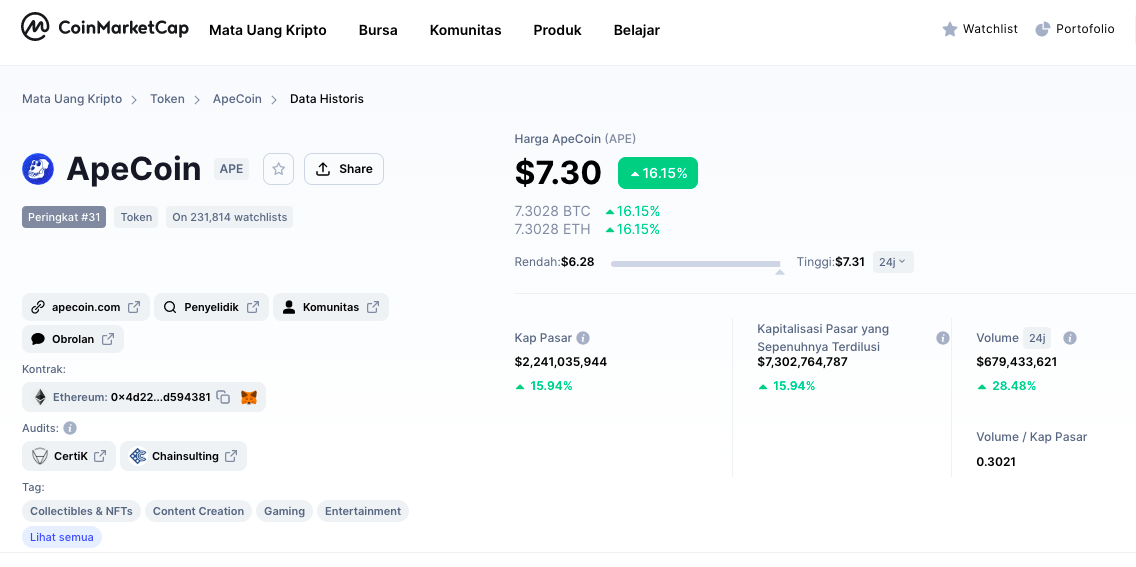The height and width of the screenshot is (567, 1136).
Task: Open the Watchlist in the header
Action: pyautogui.click(x=980, y=29)
